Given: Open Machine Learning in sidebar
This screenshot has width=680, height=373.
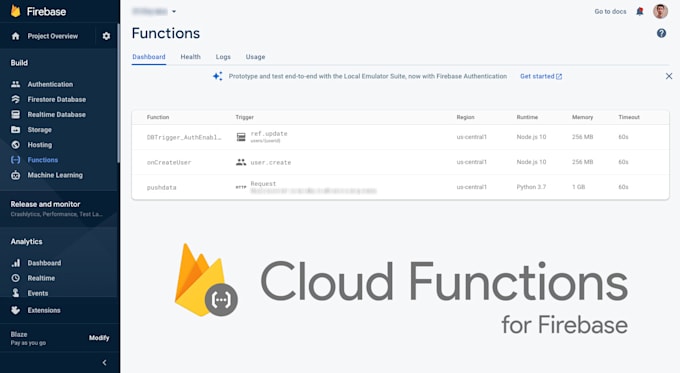Looking at the screenshot, I should (55, 175).
